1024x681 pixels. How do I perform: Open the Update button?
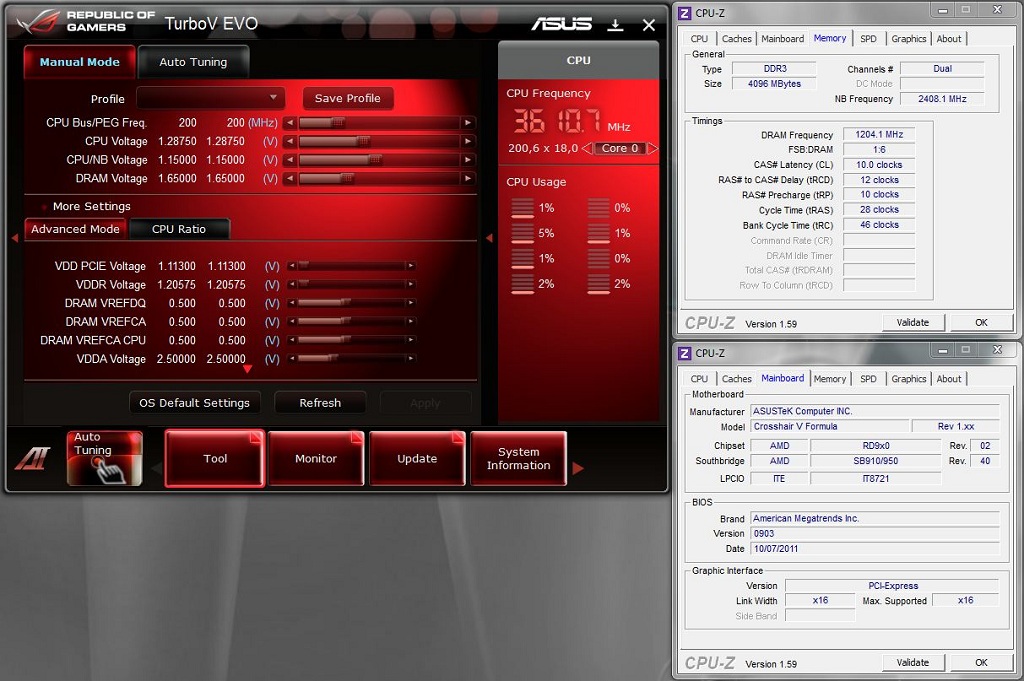coord(417,458)
